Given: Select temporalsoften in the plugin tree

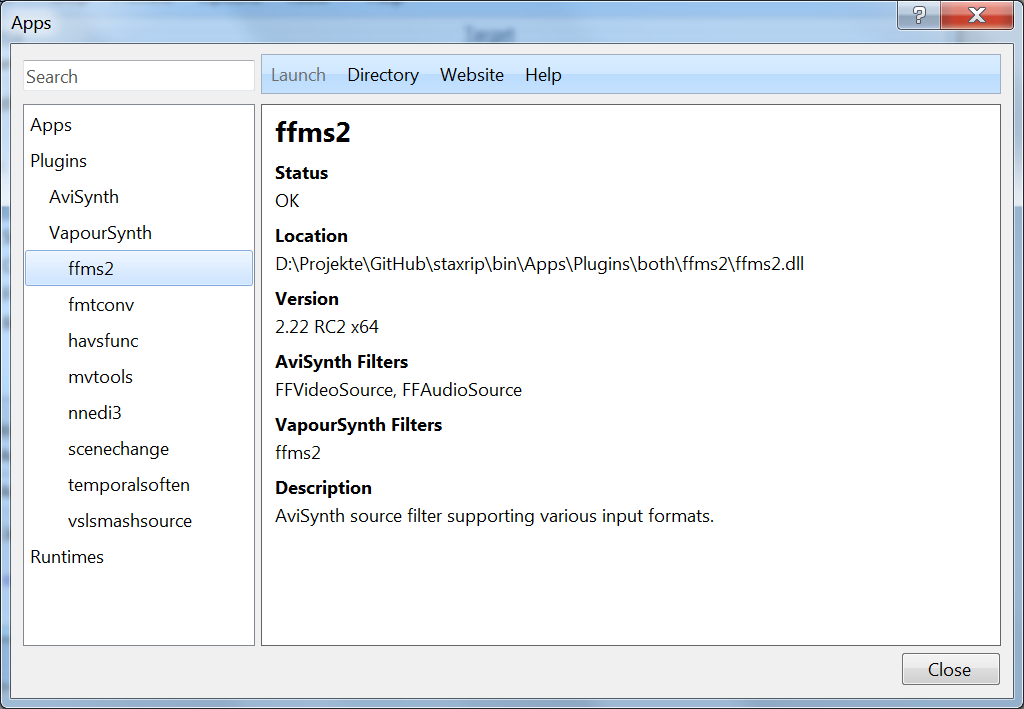Looking at the screenshot, I should point(129,484).
